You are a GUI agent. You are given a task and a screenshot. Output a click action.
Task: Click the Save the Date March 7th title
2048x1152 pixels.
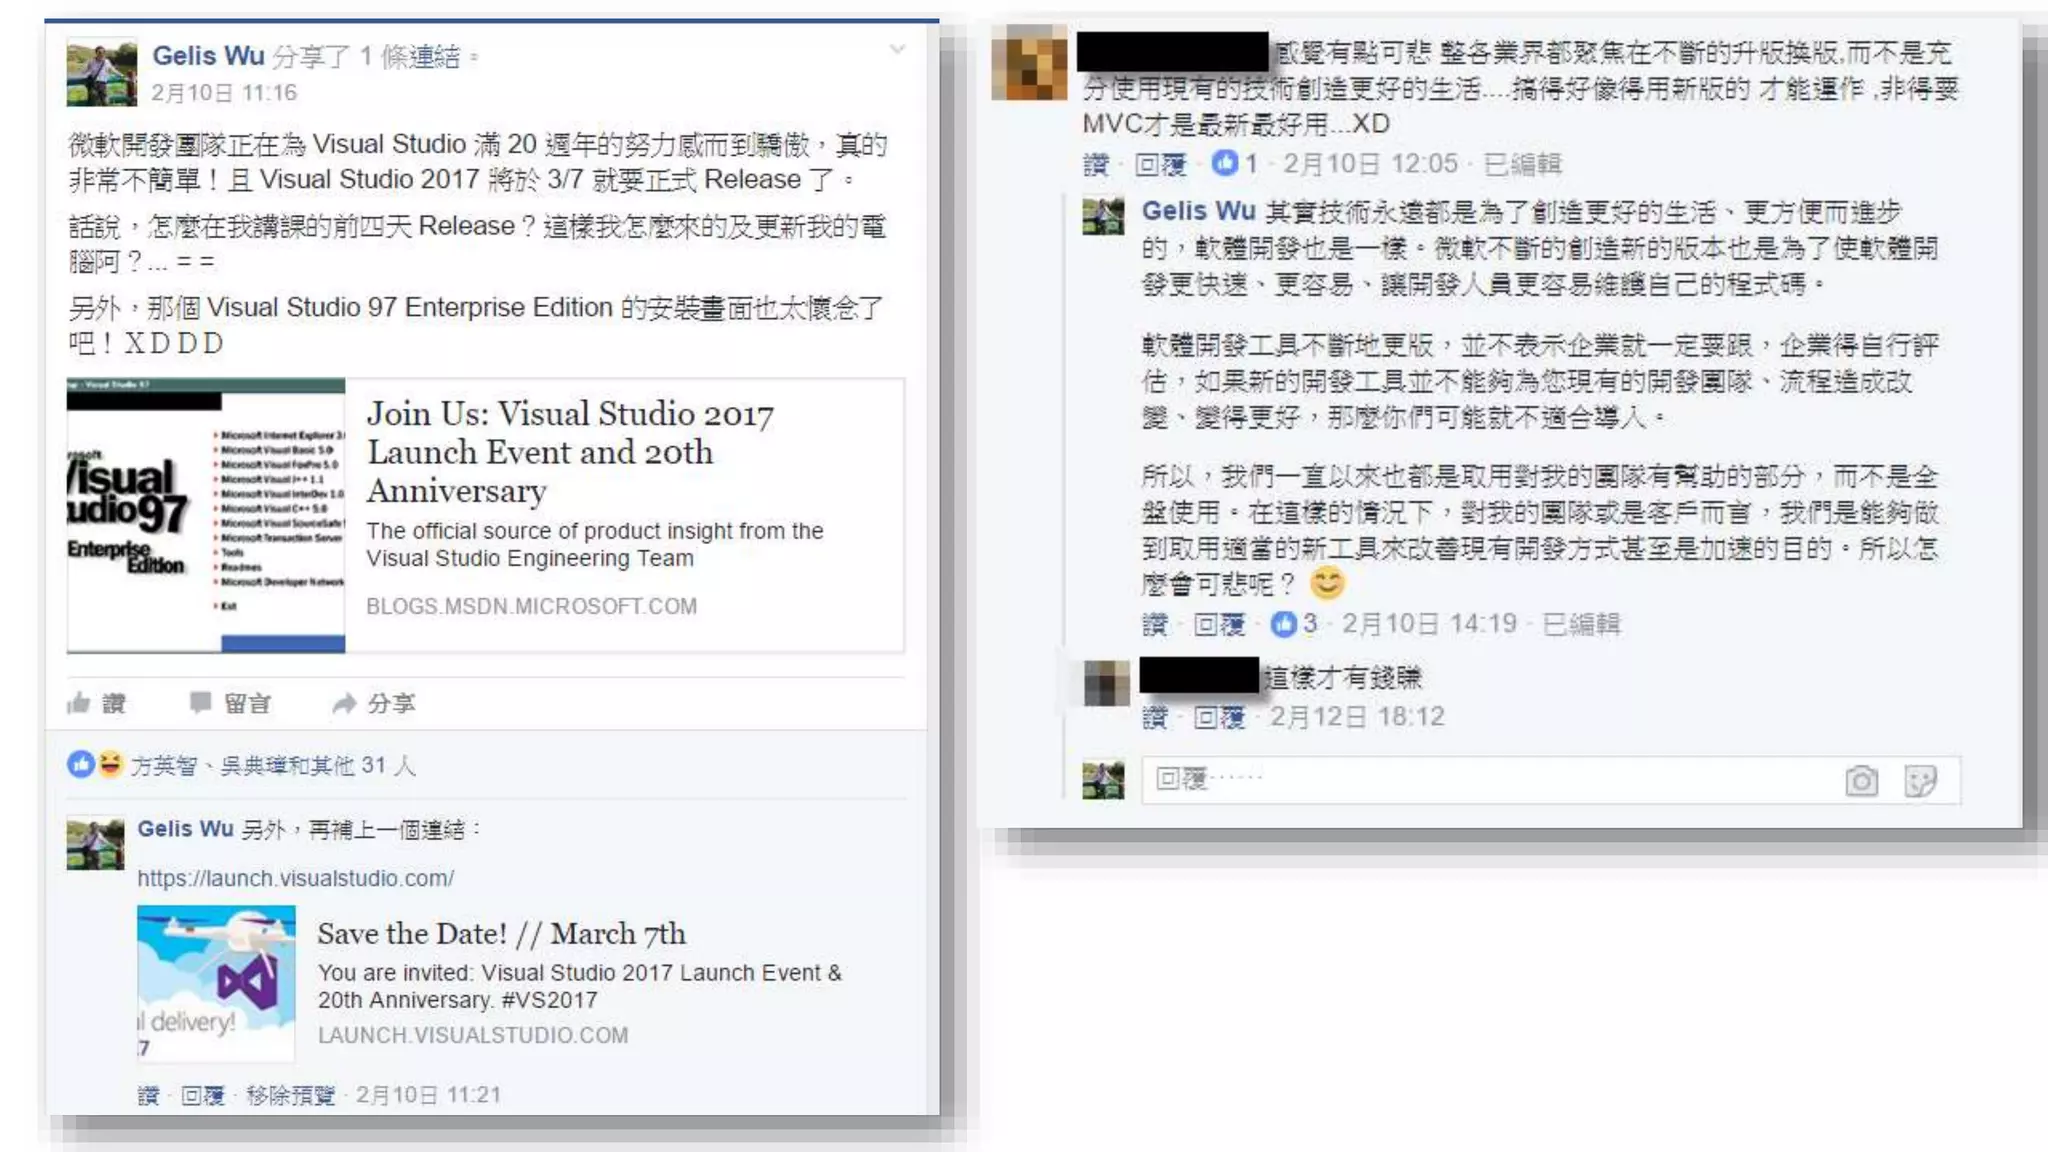coord(501,933)
